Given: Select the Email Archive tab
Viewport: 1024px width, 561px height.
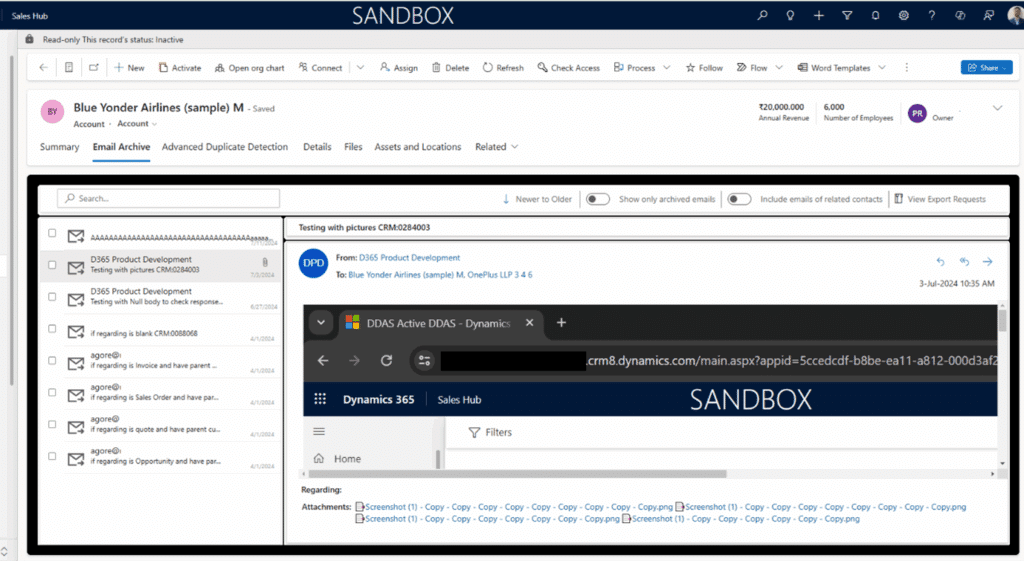Looking at the screenshot, I should 121,147.
